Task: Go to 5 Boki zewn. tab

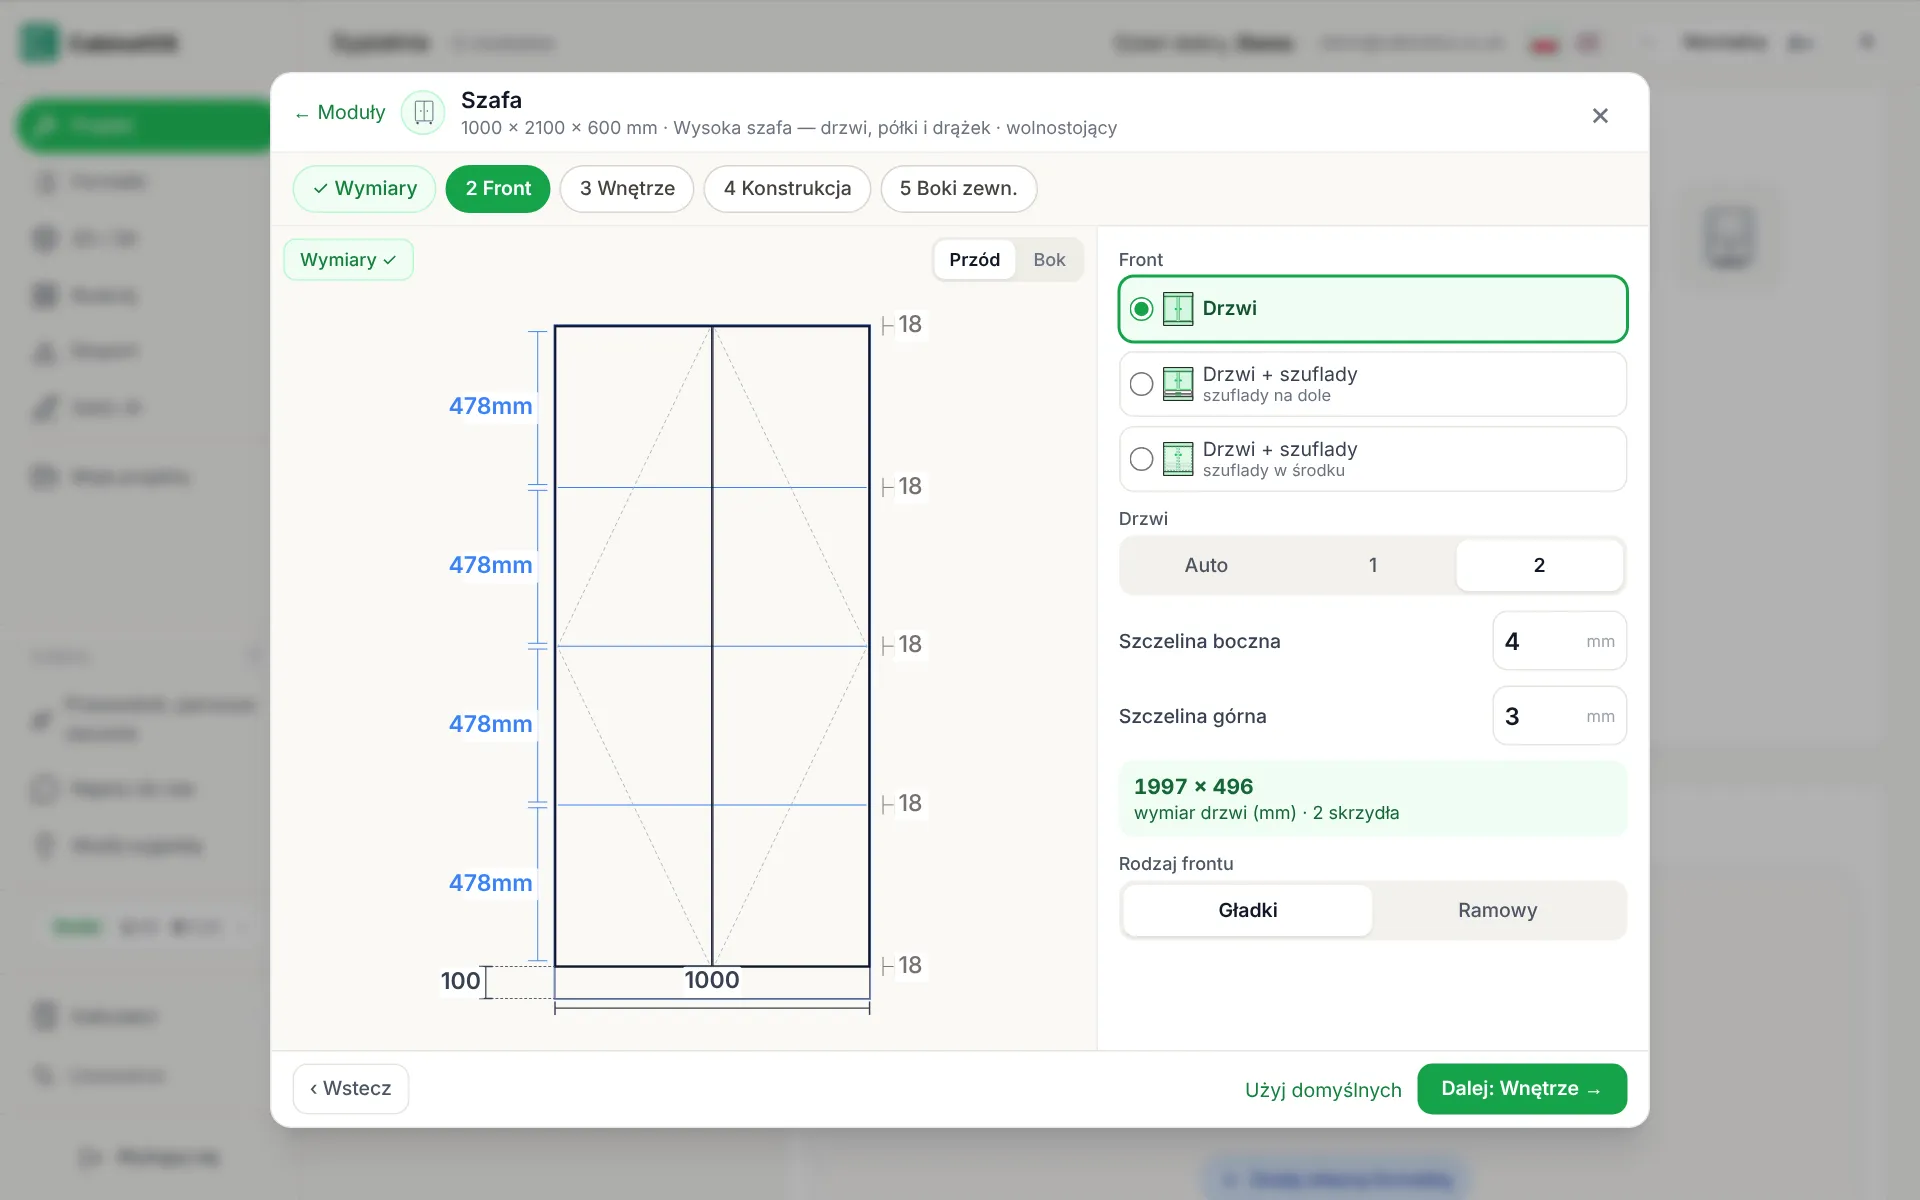Action: pos(958,189)
